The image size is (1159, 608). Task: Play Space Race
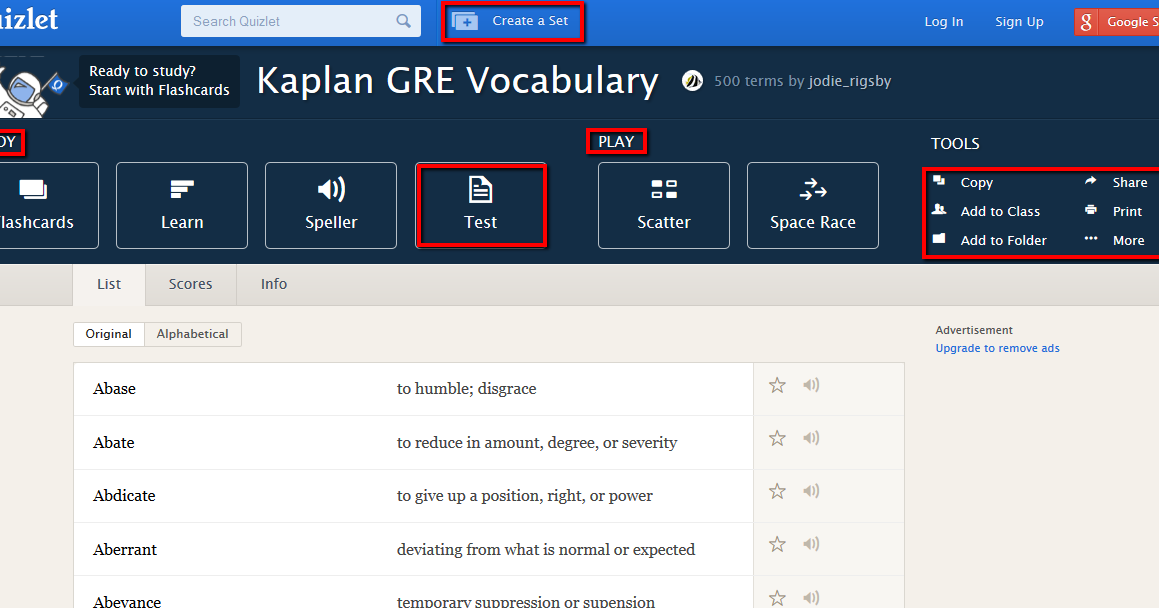(x=812, y=205)
